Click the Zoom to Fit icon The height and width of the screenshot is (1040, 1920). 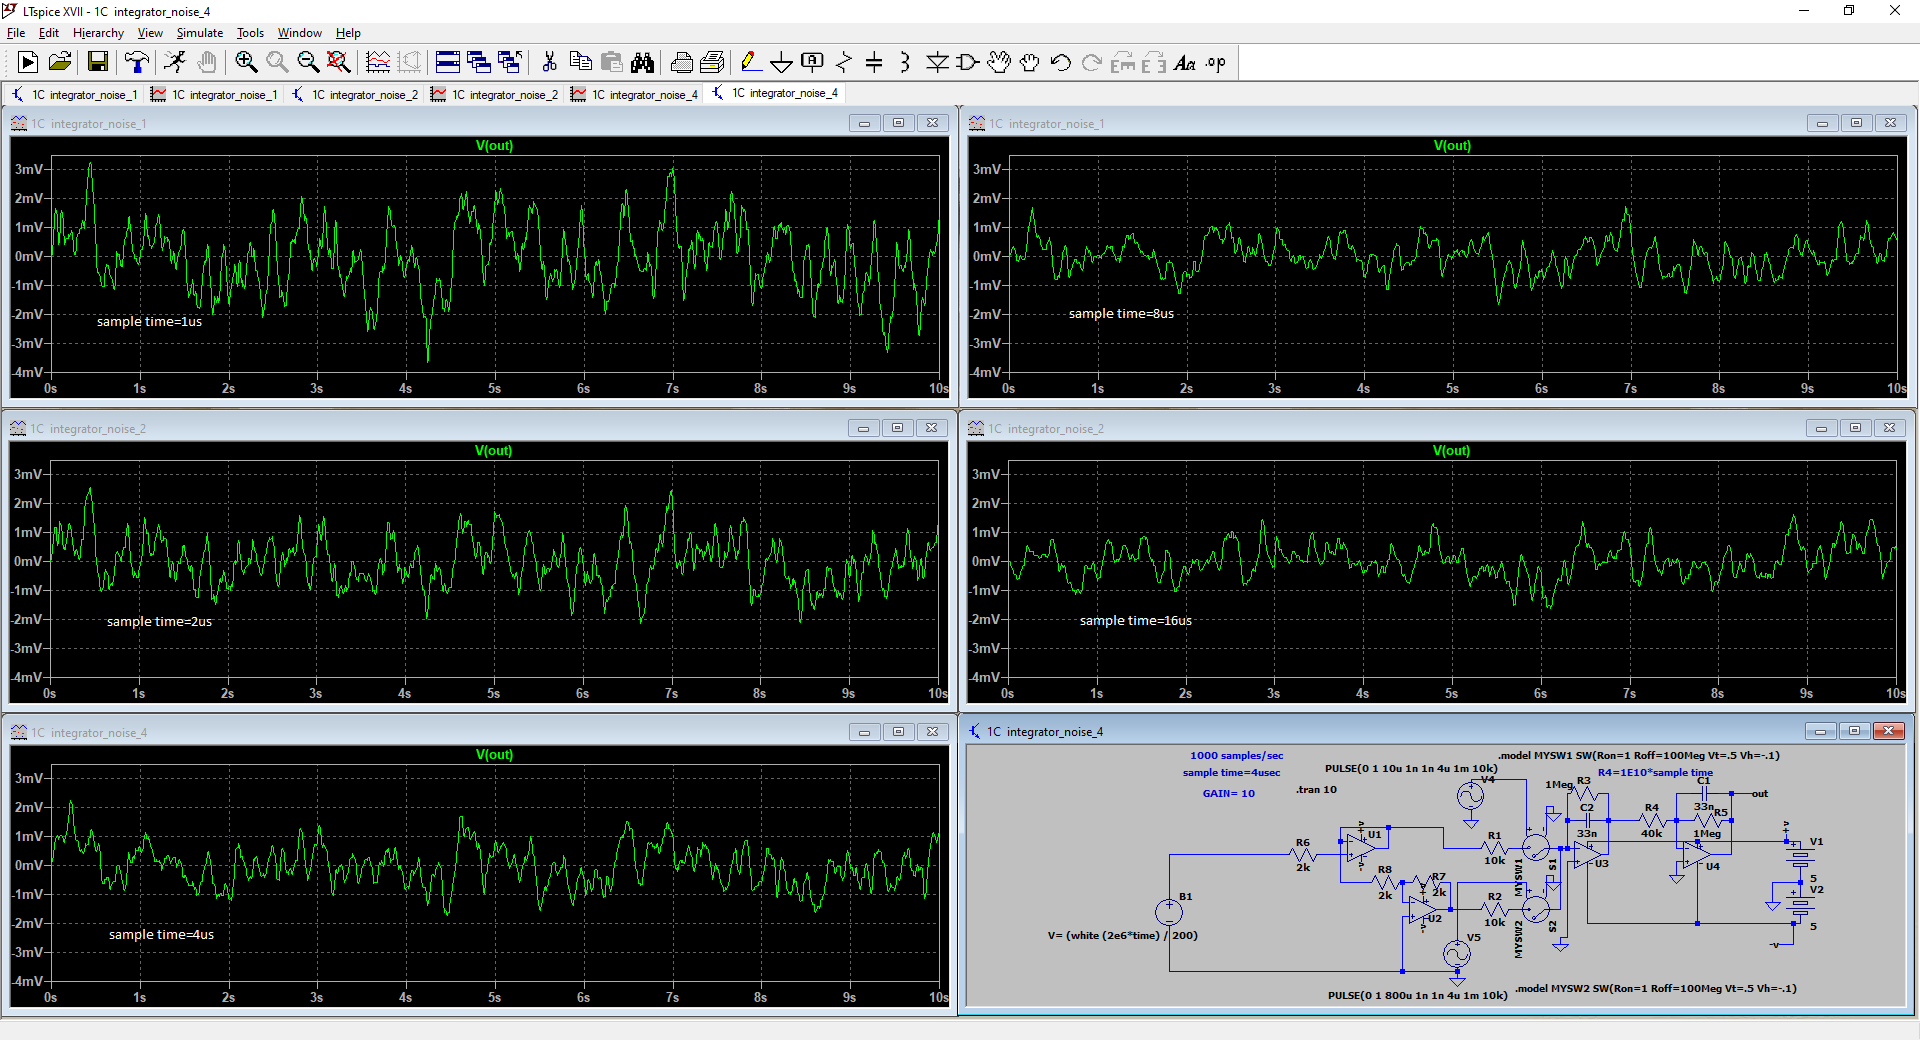tap(339, 63)
